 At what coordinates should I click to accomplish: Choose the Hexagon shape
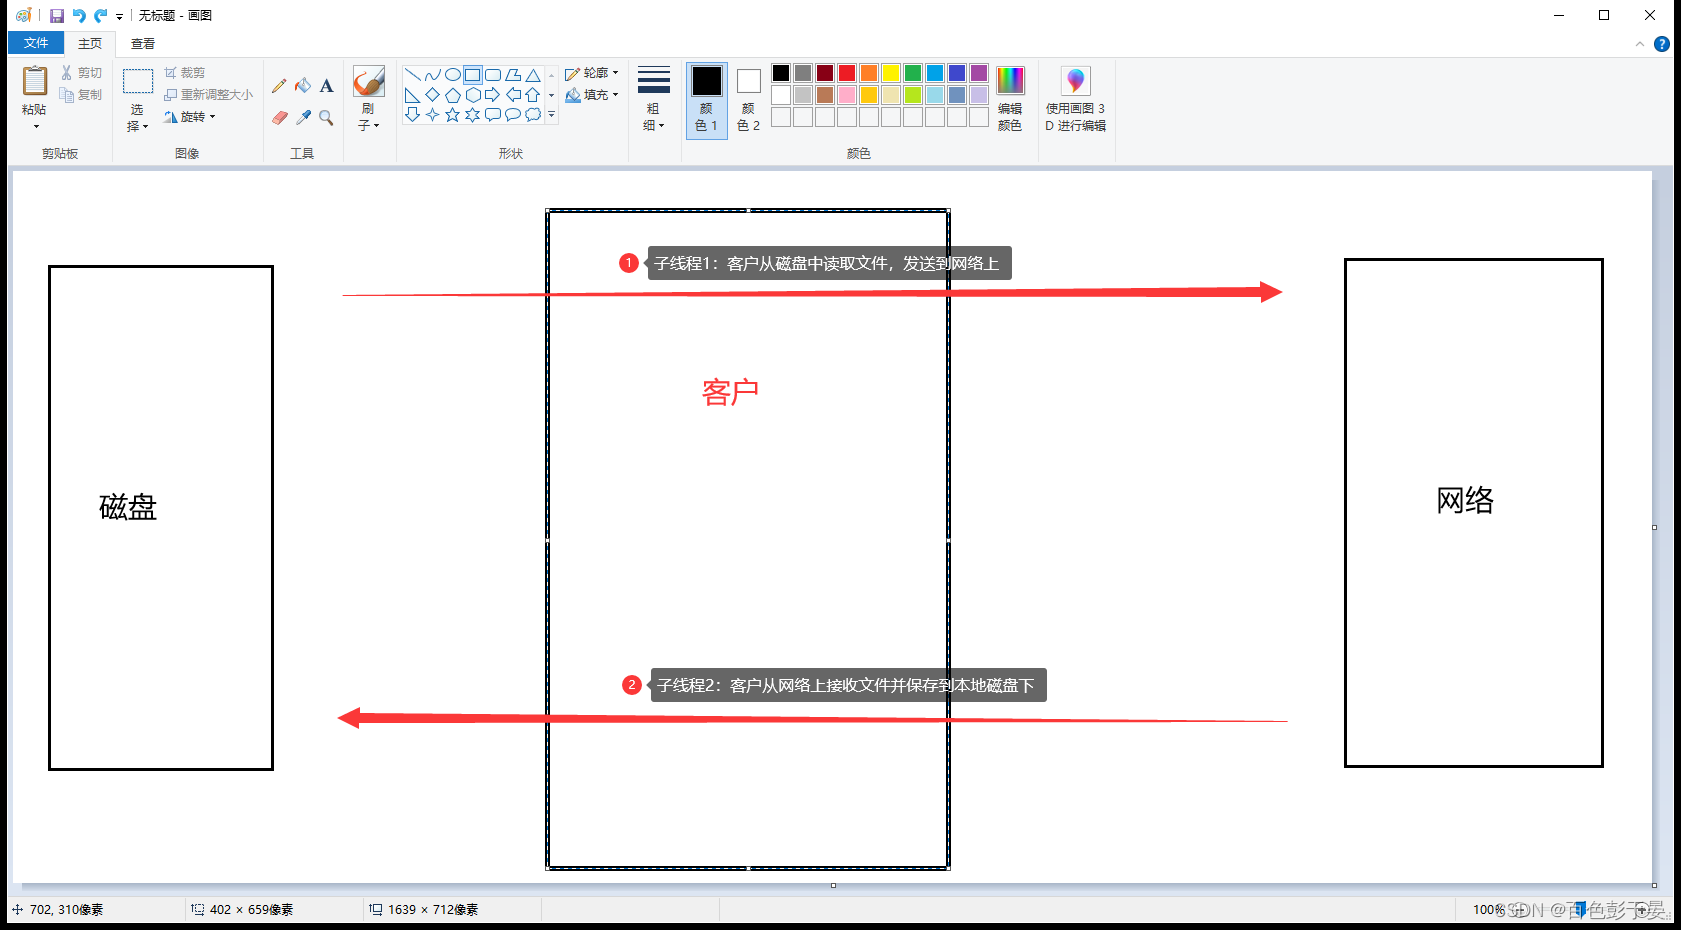472,95
